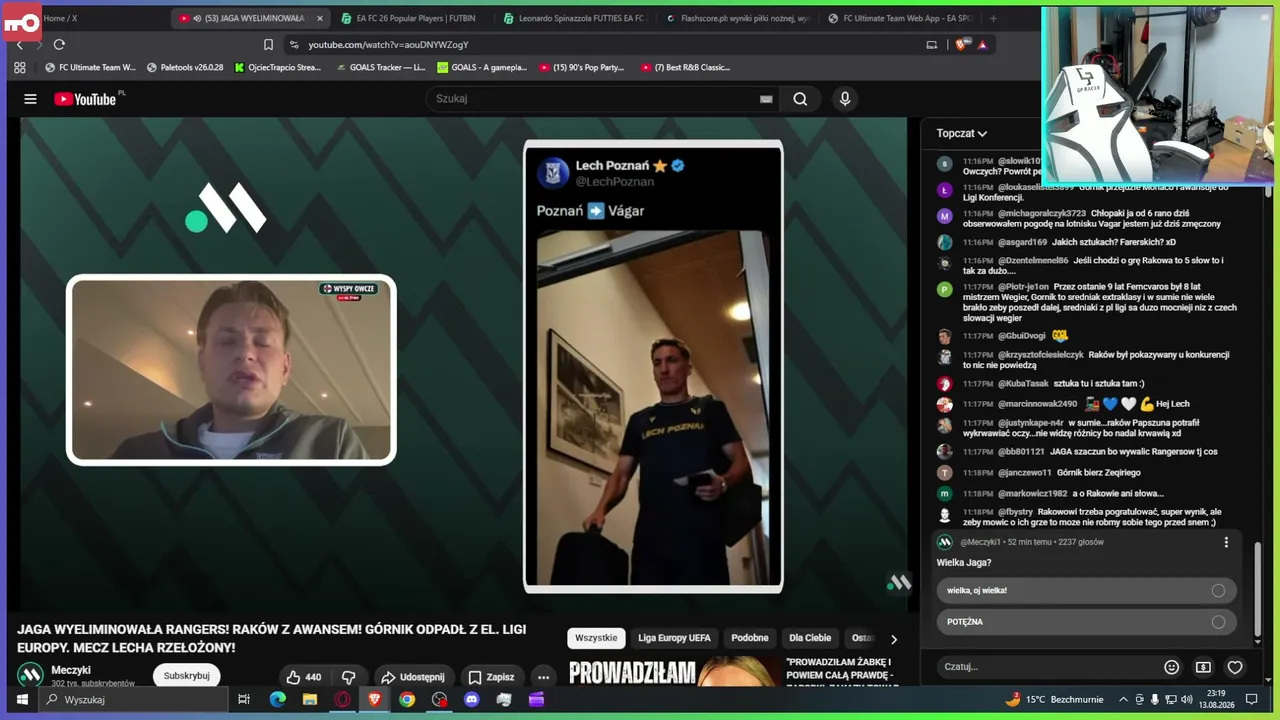Switch to Leonardo Spinazzola FUTTIES tab

coord(575,18)
